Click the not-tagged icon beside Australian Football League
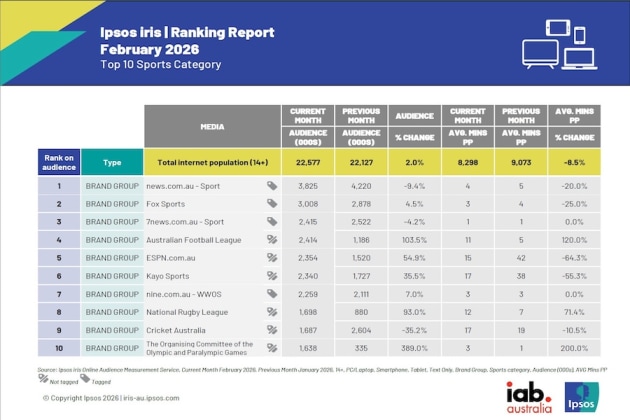630x420 pixels. click(x=272, y=240)
